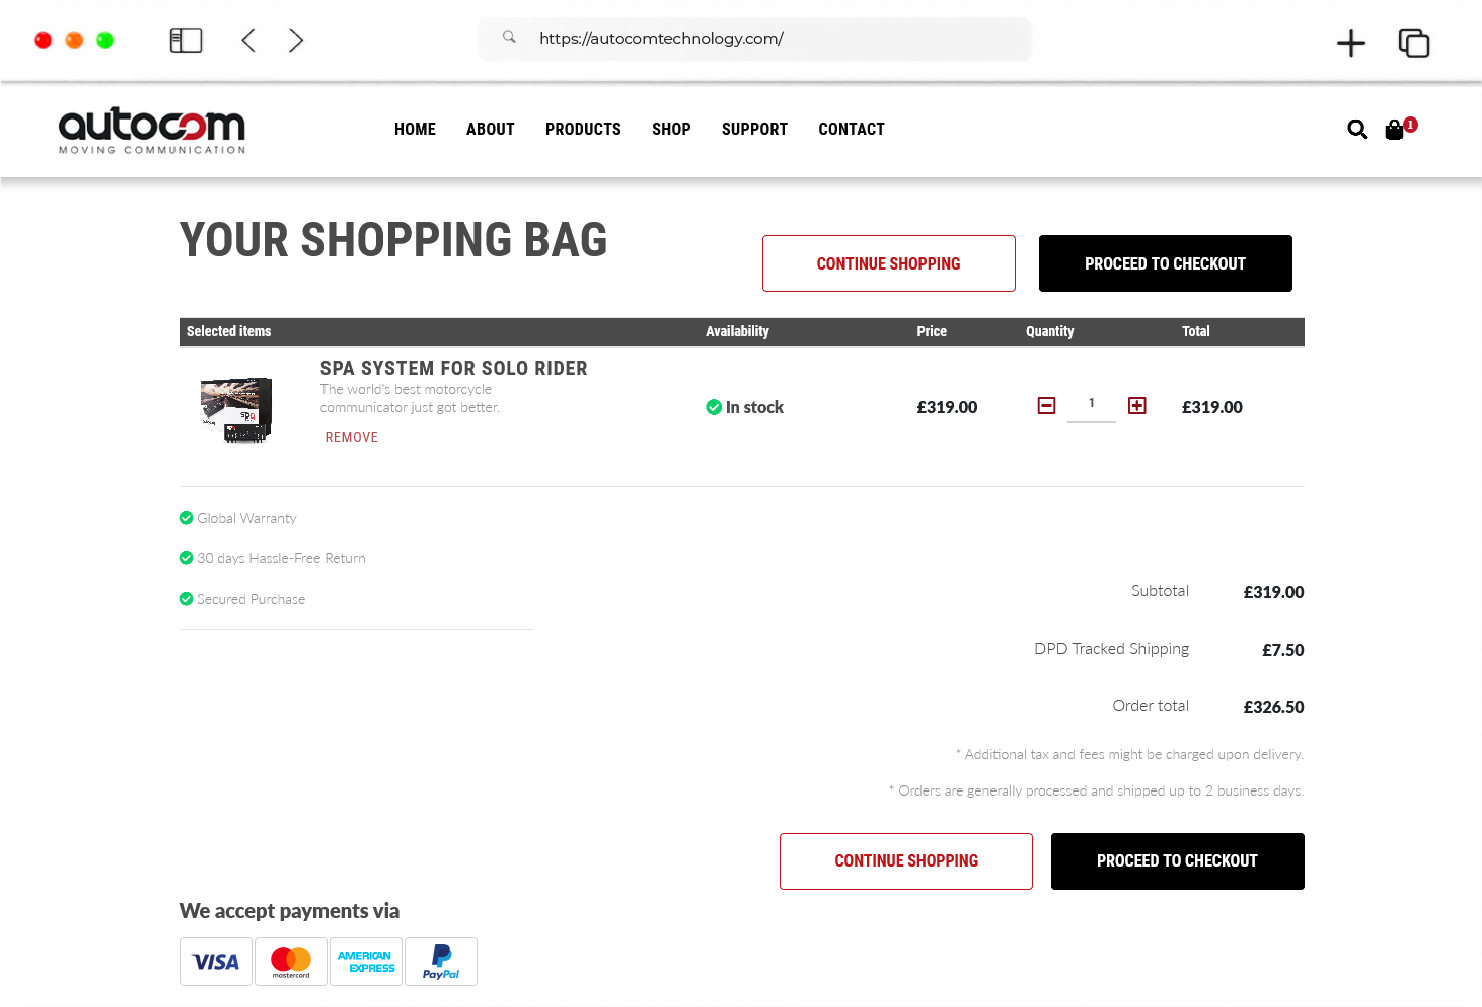This screenshot has height=1007, width=1482.
Task: Go to the Support menu item
Action: (x=754, y=130)
